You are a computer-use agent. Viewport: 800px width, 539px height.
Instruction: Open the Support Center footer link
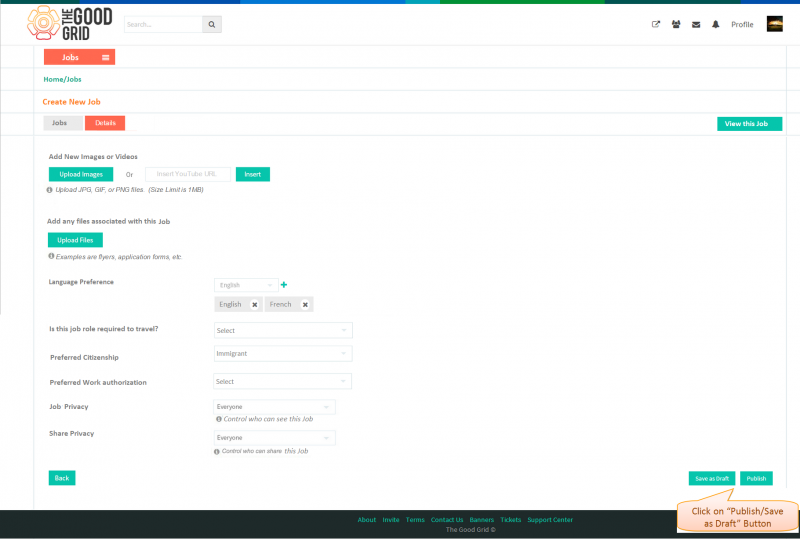pyautogui.click(x=550, y=520)
